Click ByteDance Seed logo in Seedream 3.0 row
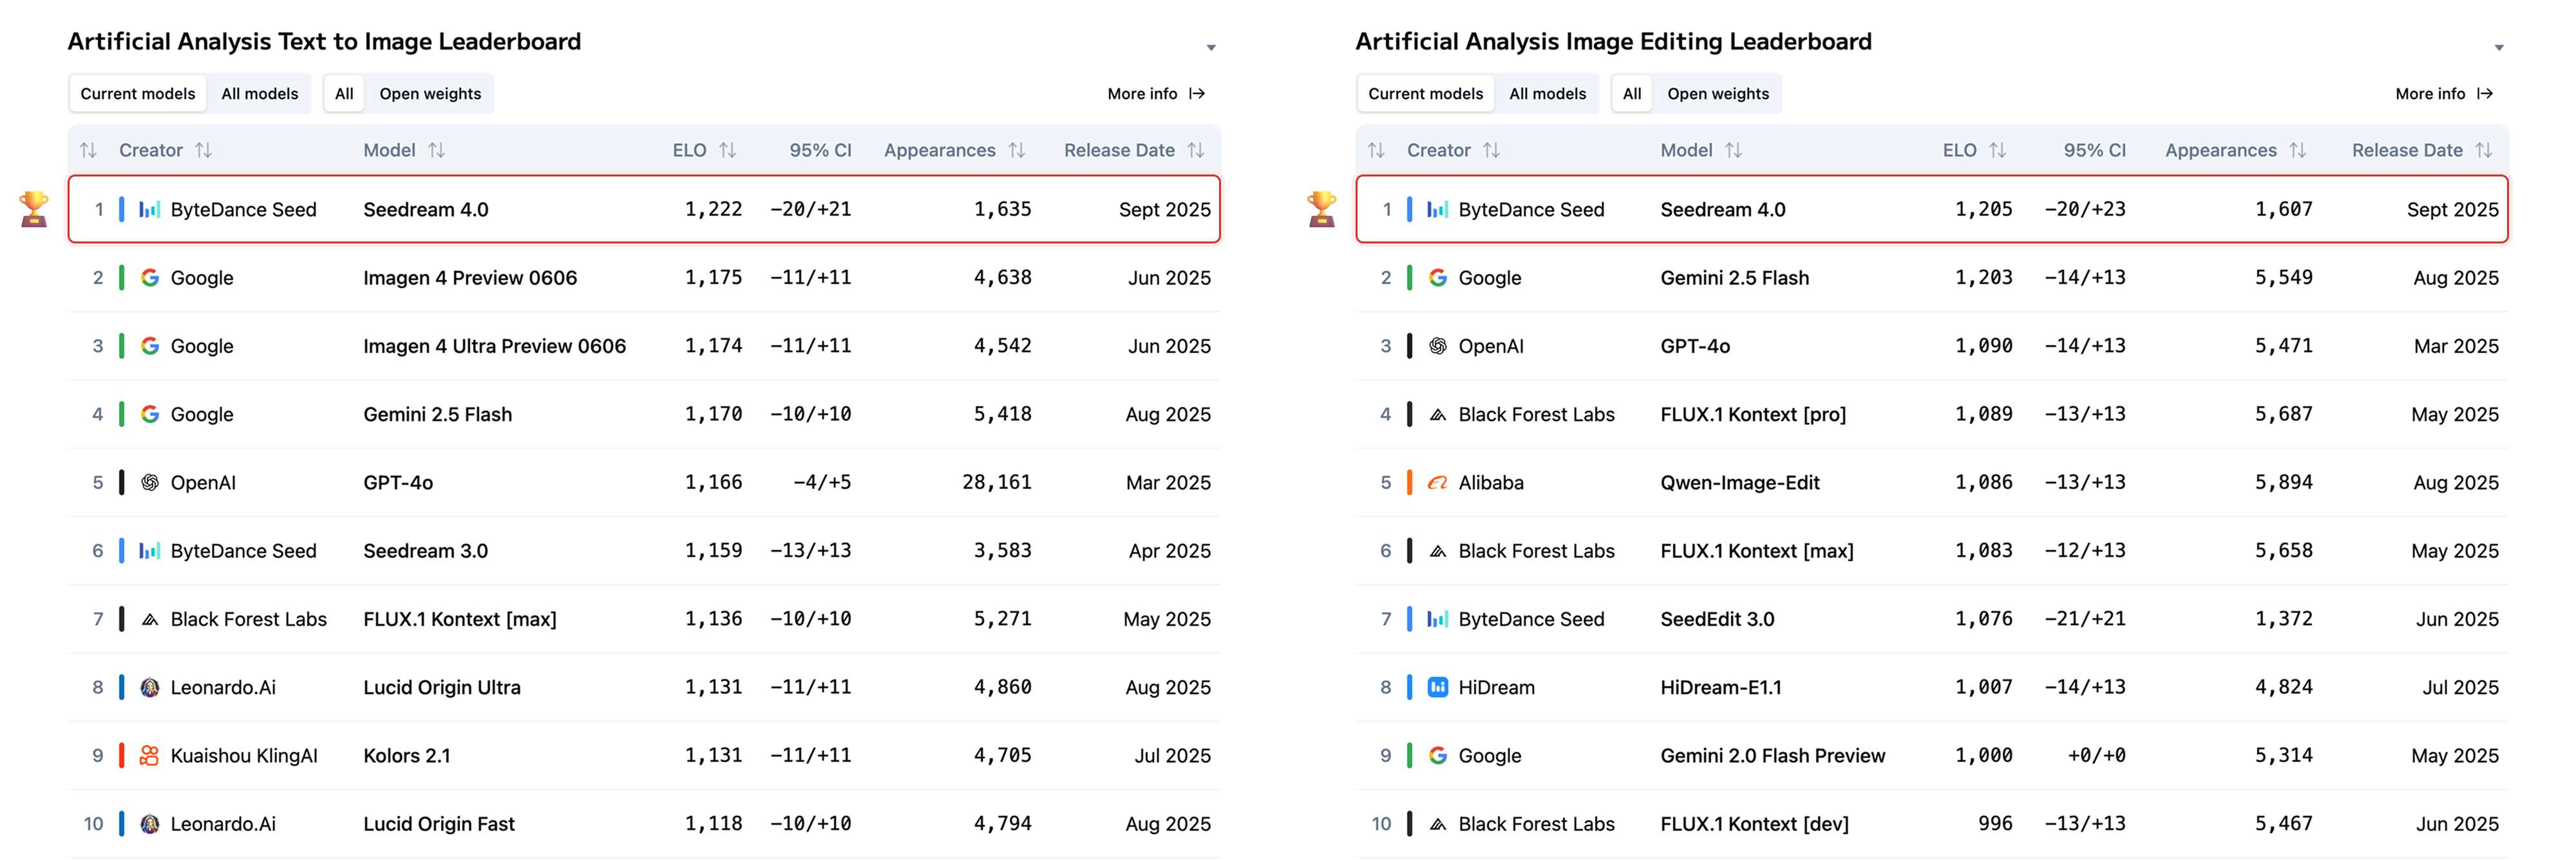The width and height of the screenshot is (2576, 861). [149, 551]
